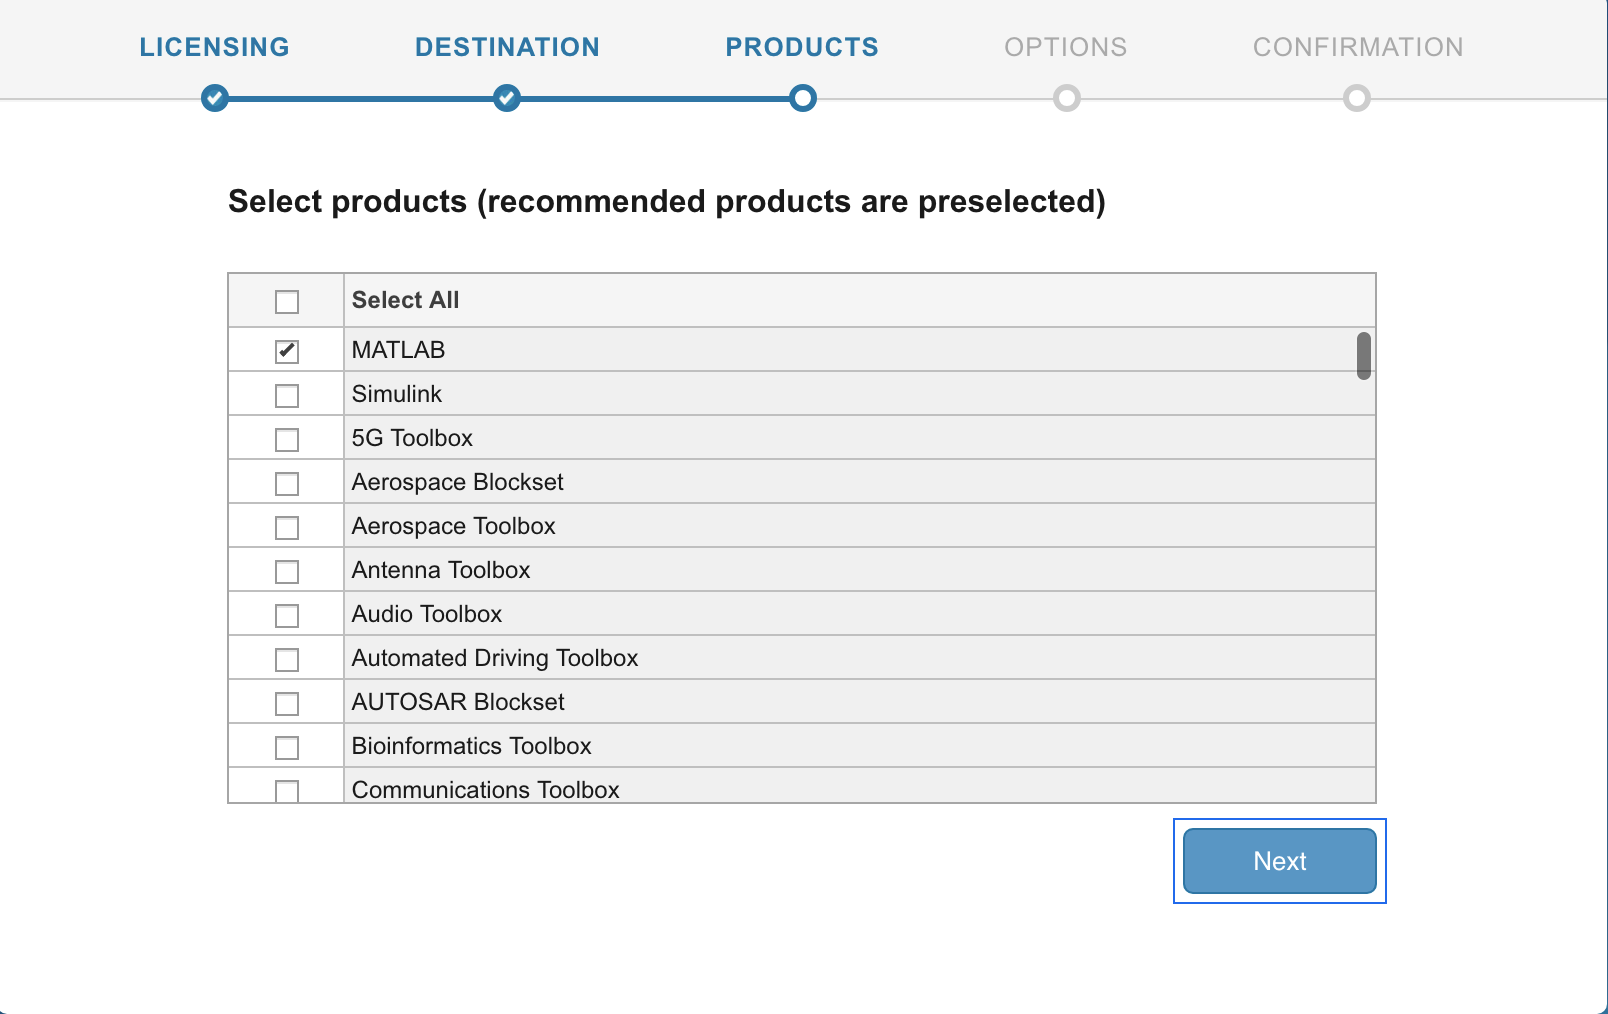Check the Audio Toolbox checkbox

(287, 616)
